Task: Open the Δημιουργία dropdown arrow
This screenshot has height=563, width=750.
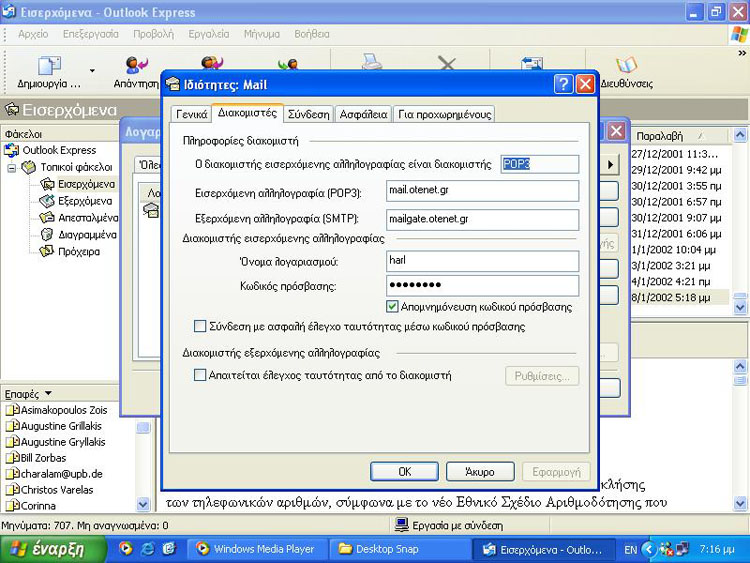Action: (x=92, y=71)
